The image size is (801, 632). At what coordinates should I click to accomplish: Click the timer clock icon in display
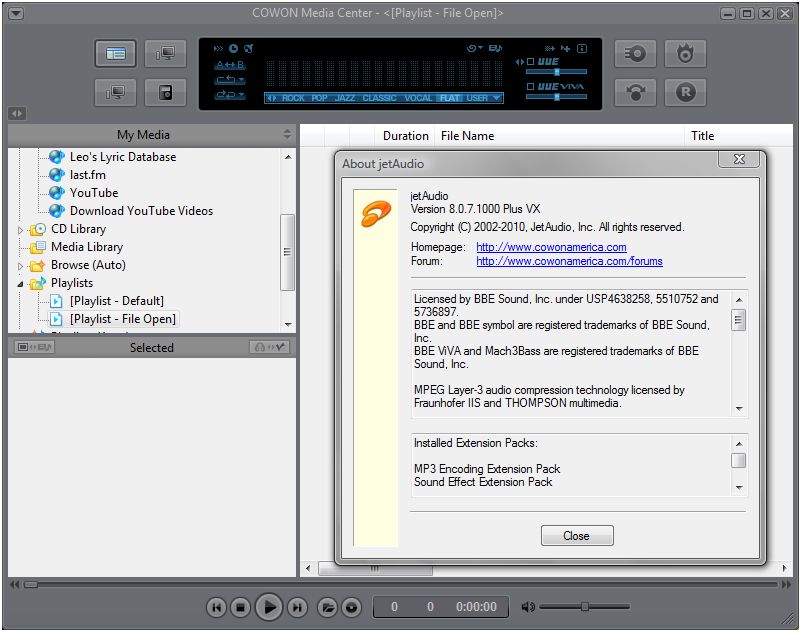(x=233, y=49)
